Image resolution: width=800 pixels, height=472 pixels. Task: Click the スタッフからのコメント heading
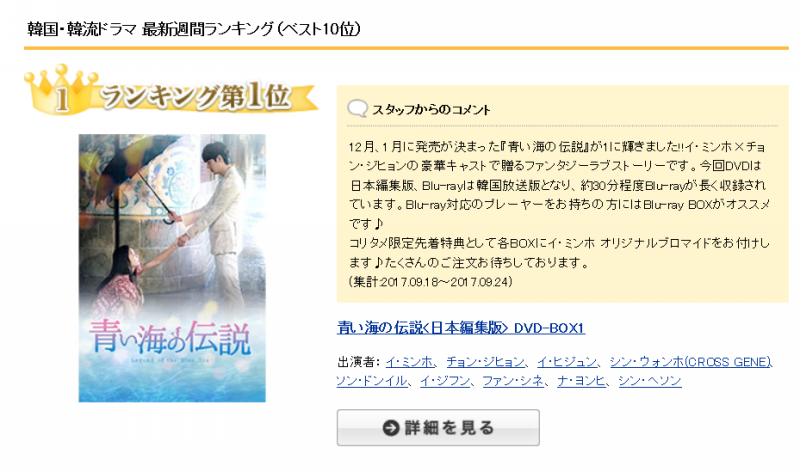click(431, 110)
